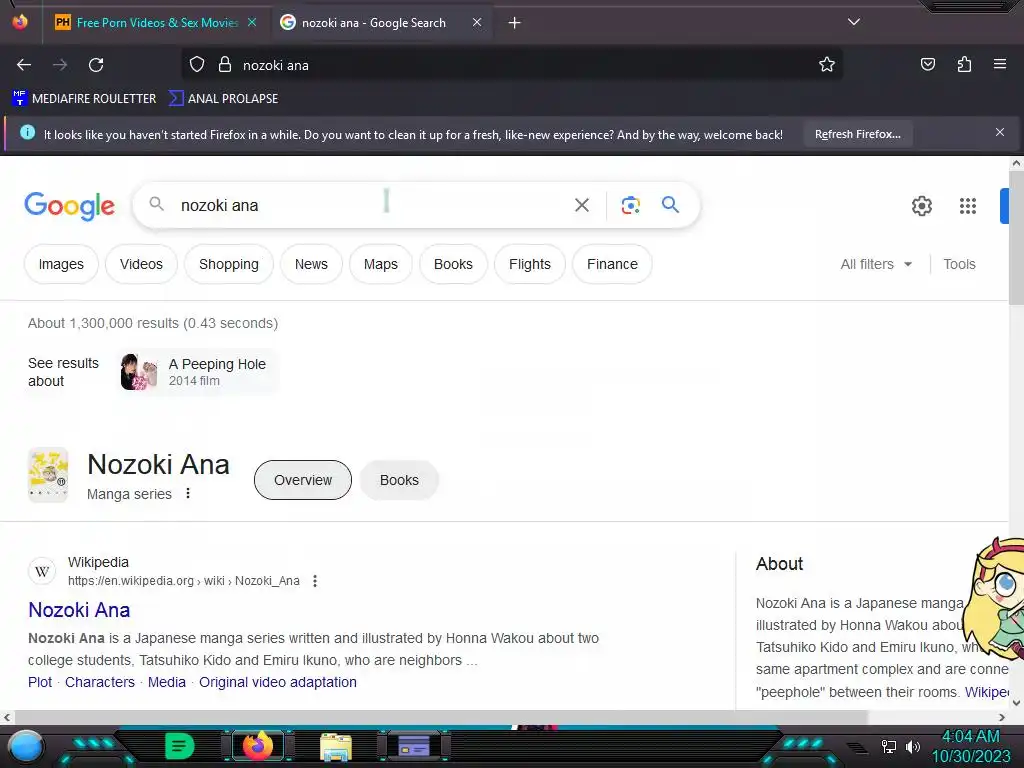Go to Google homepage via logo
The height and width of the screenshot is (768, 1024).
point(69,206)
